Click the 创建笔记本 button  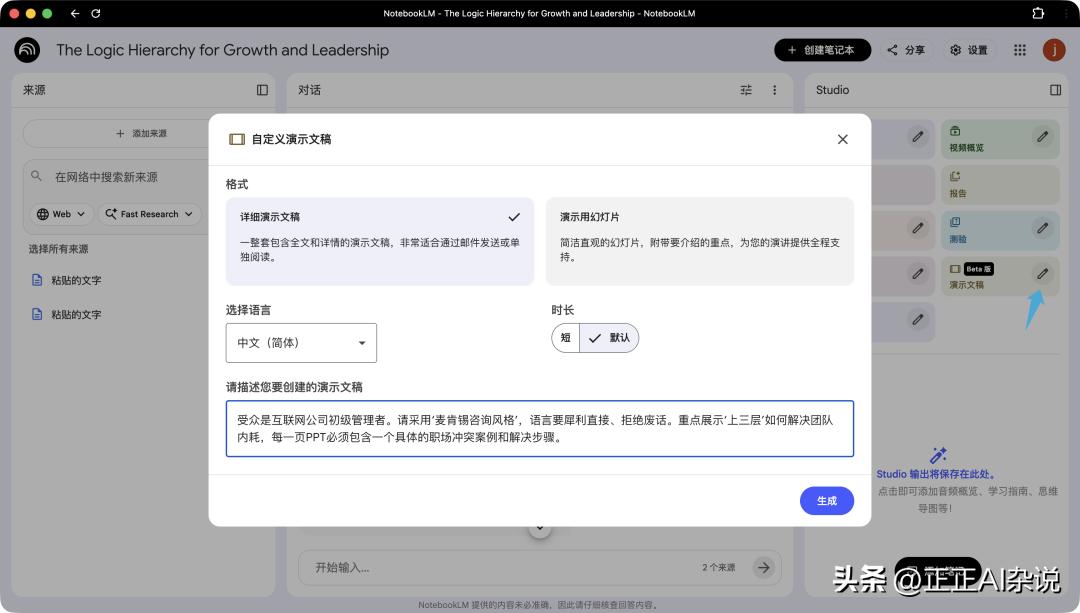point(822,50)
